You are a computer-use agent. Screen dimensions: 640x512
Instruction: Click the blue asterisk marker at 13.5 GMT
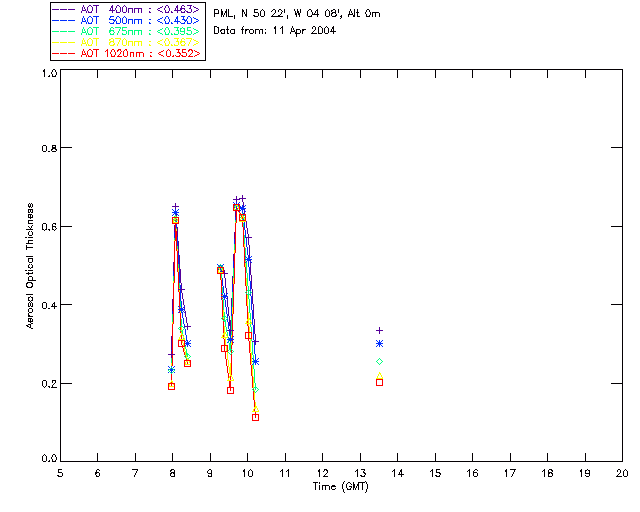379,343
